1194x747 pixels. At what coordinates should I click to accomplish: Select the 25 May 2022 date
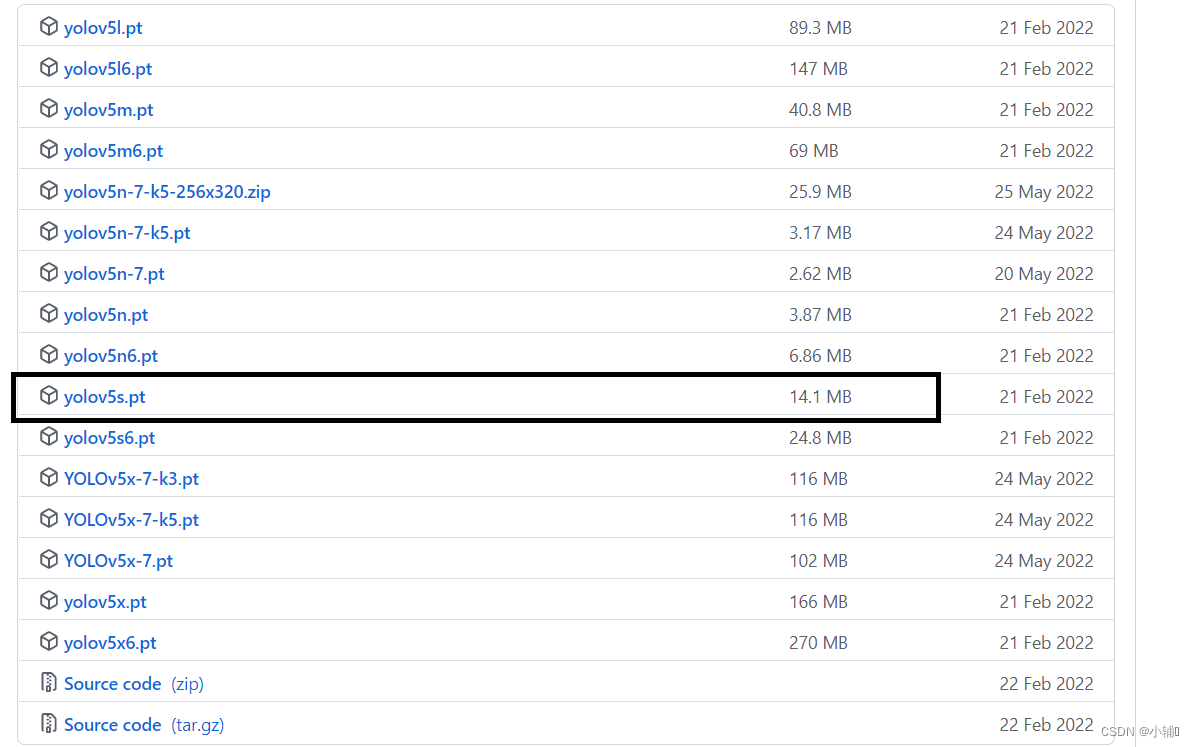(1044, 192)
